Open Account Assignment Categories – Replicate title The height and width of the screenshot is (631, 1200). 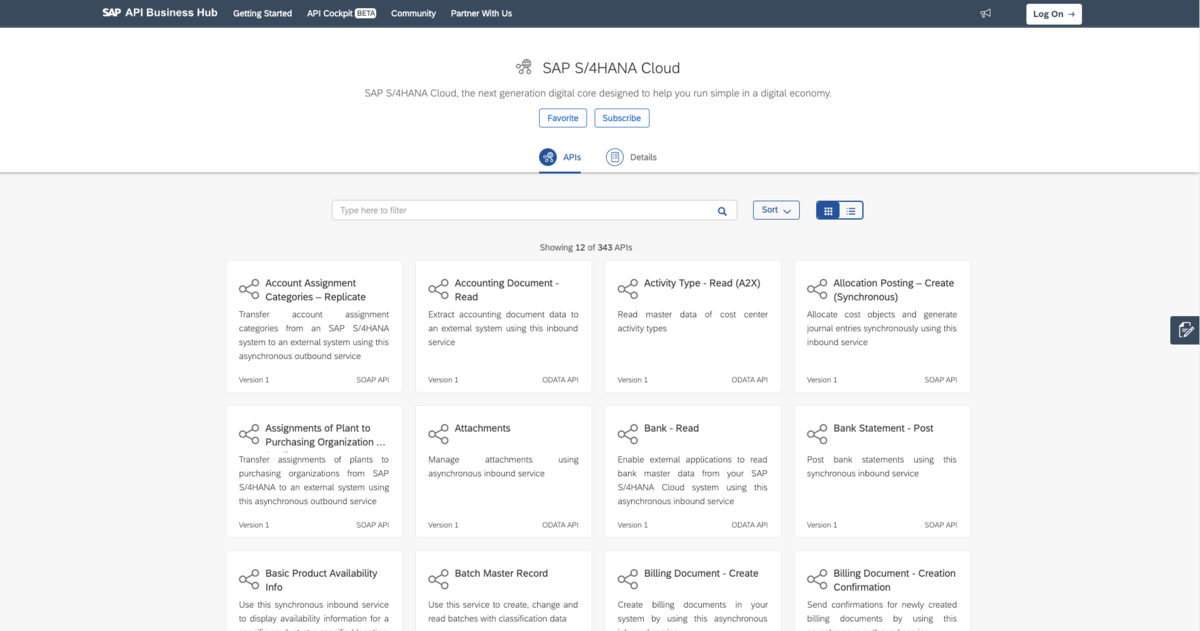pyautogui.click(x=315, y=290)
